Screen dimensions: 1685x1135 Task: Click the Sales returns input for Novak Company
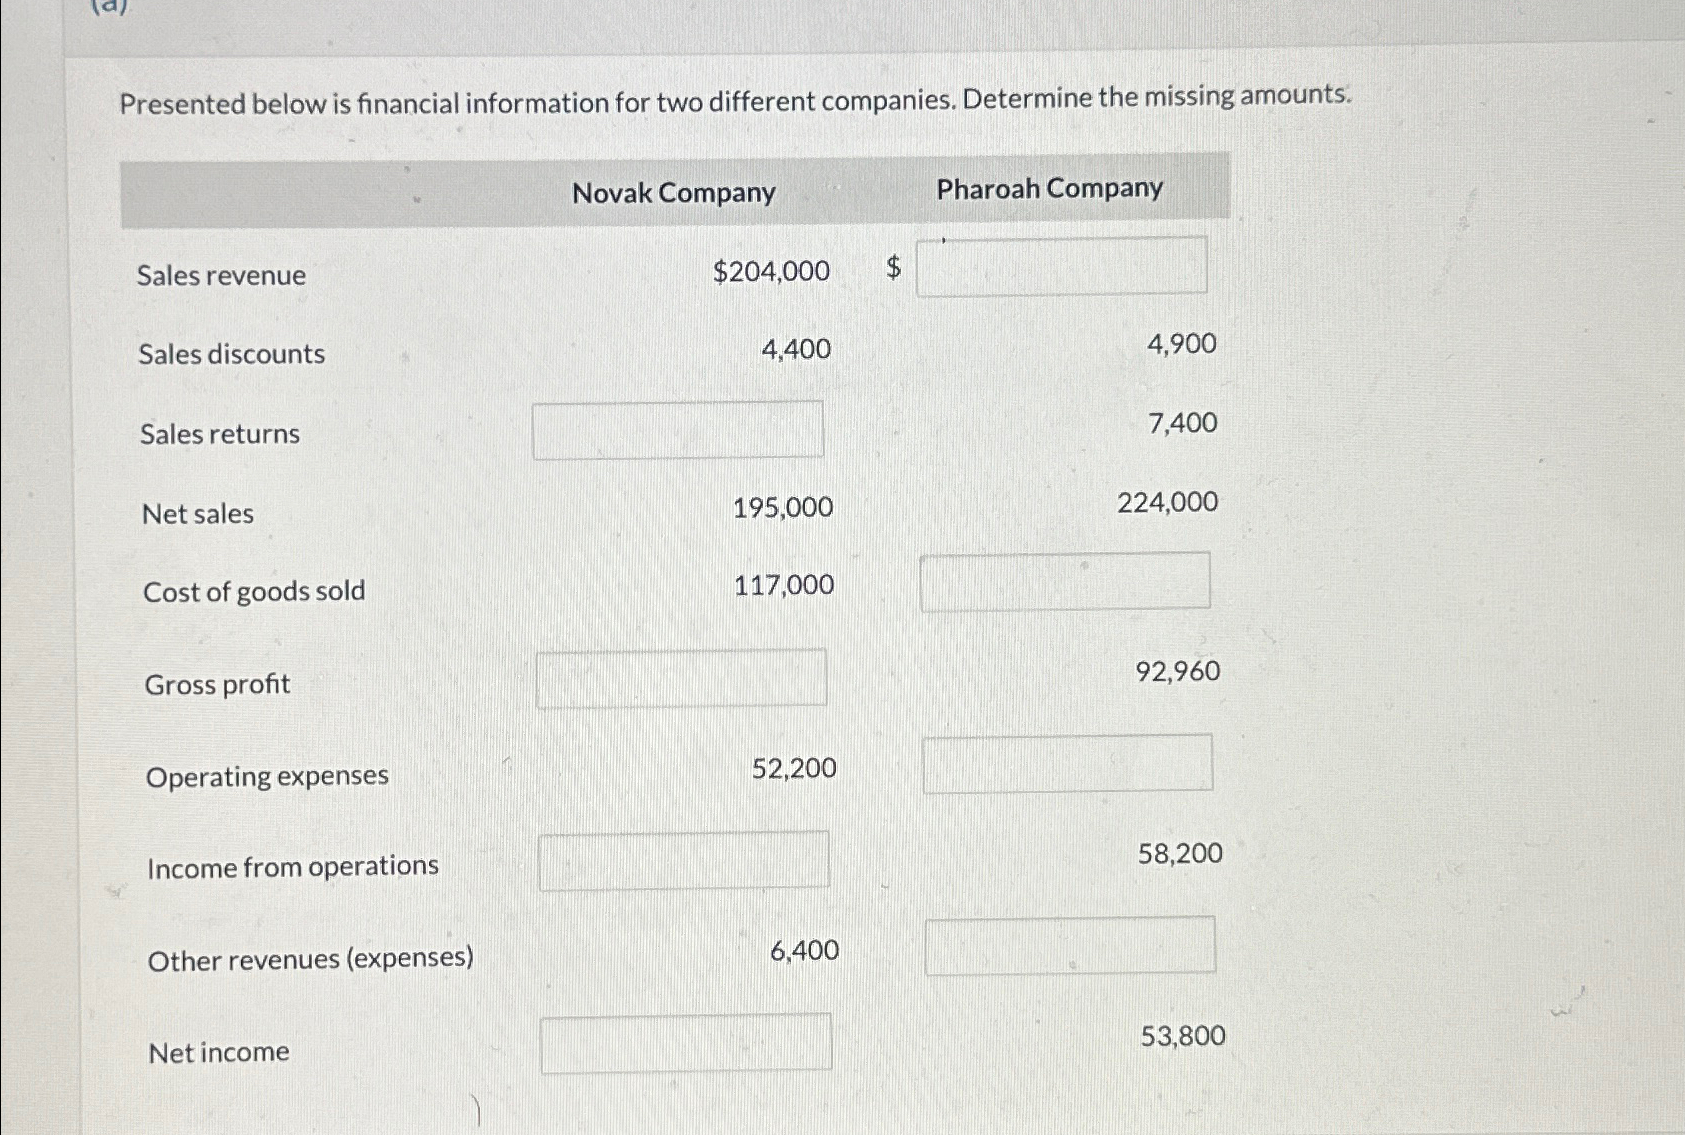point(677,429)
